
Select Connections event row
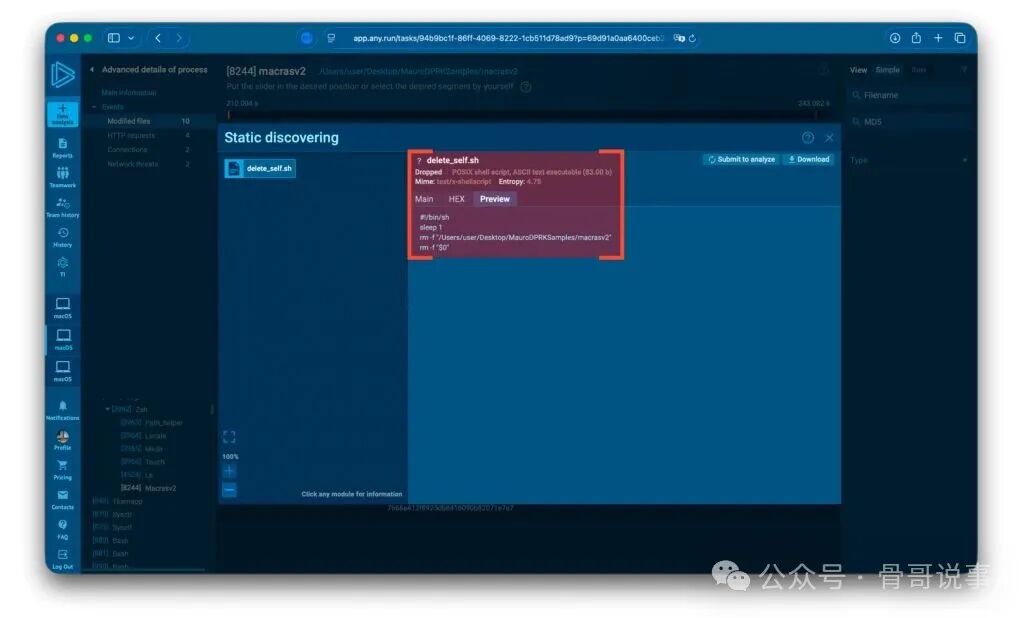click(150, 150)
